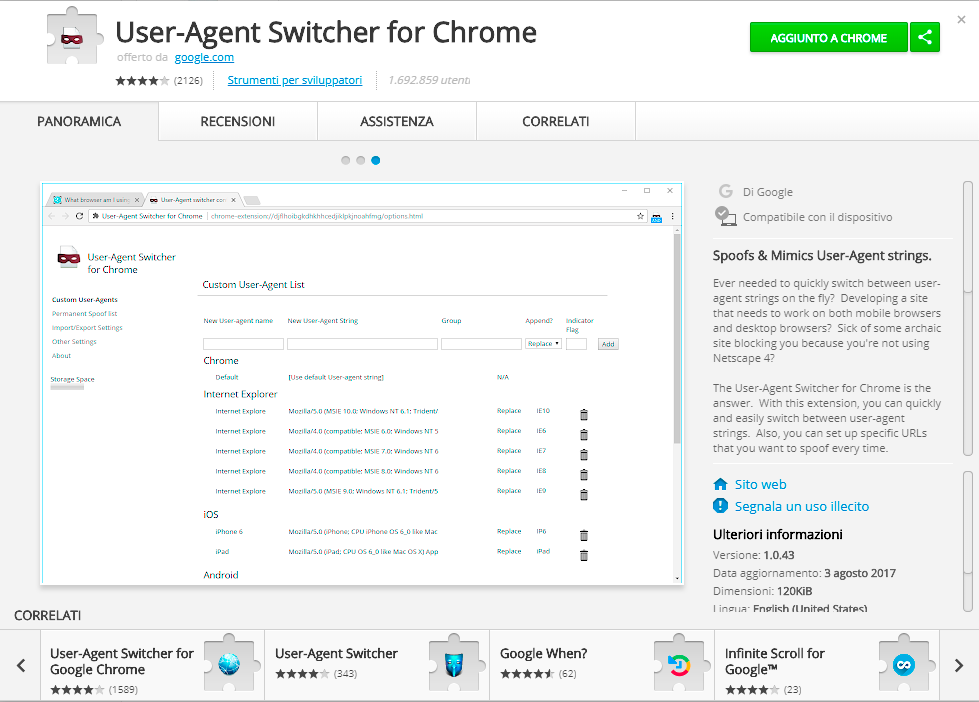Open the ASSISTENZA tab

396,121
